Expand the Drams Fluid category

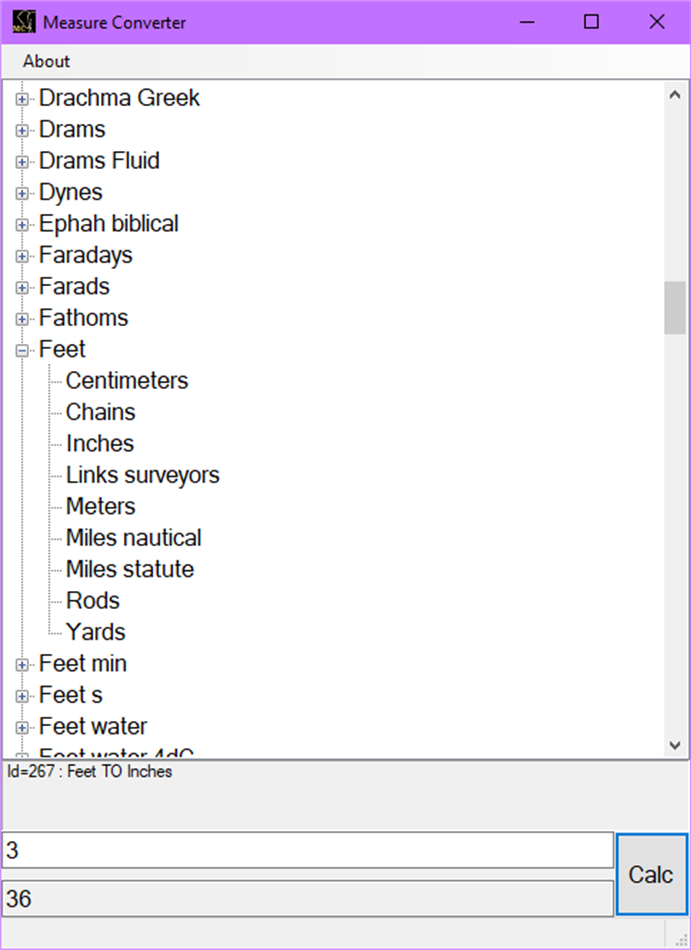click(x=22, y=161)
